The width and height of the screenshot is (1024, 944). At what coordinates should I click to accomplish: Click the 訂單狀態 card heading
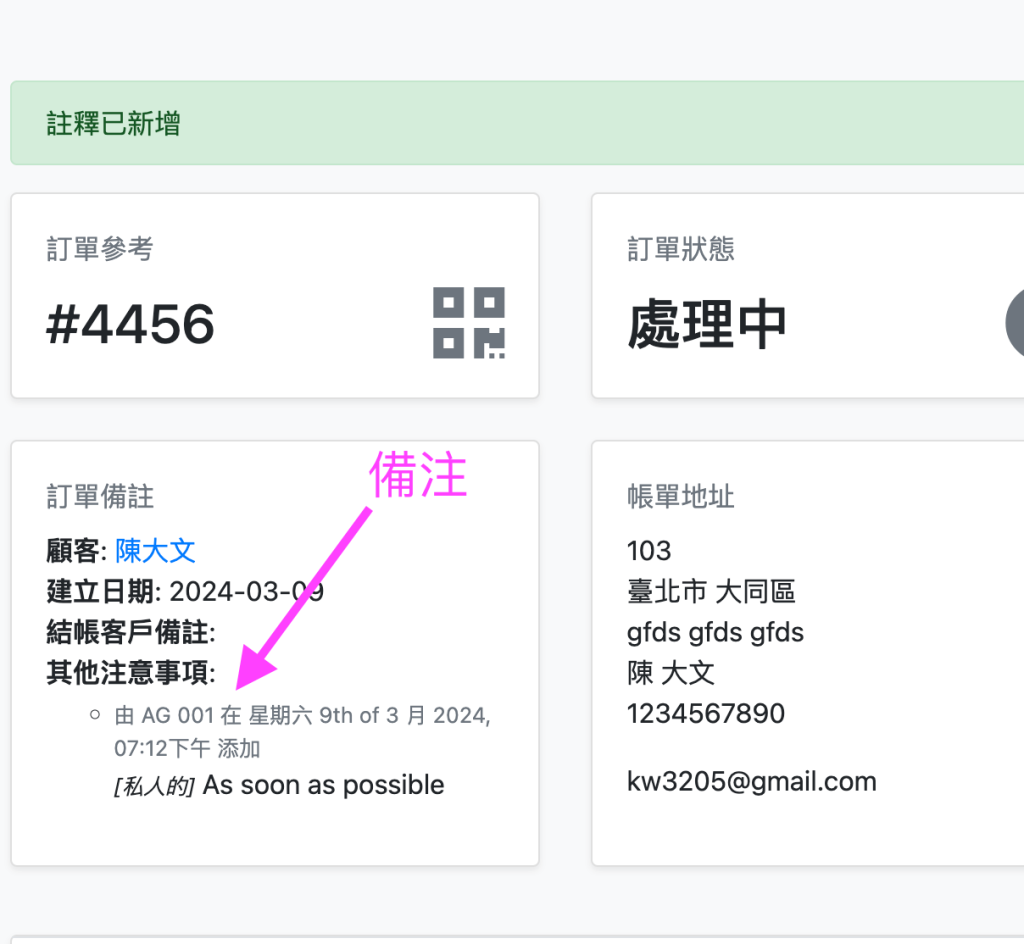pos(681,249)
